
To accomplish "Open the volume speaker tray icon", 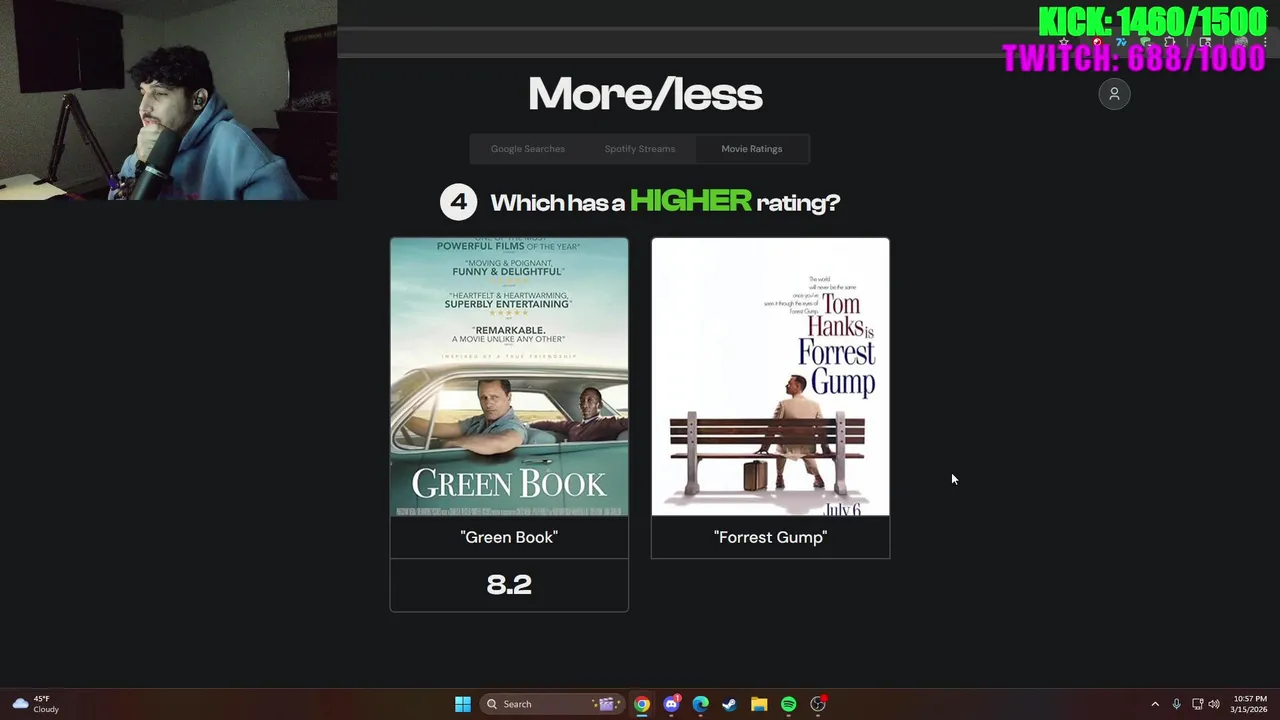I will (1214, 704).
